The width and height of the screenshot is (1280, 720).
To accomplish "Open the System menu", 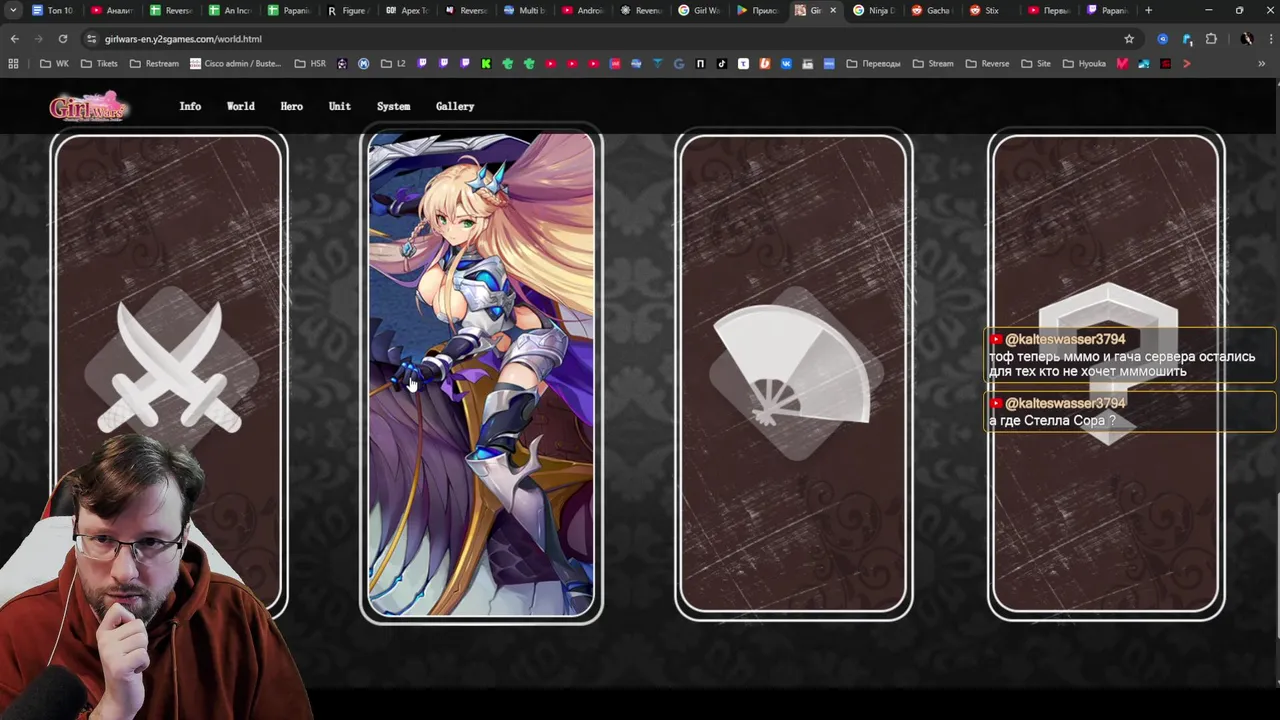I will coord(393,106).
